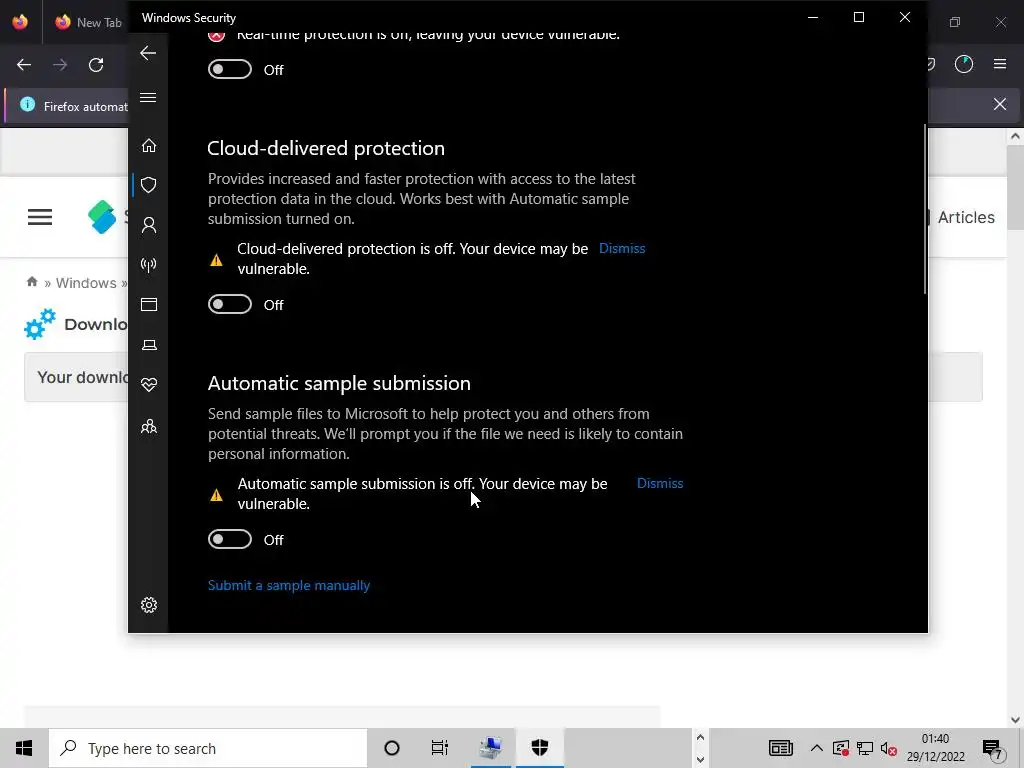The image size is (1024, 768).
Task: Open Family options icon in sidebar
Action: 149,426
